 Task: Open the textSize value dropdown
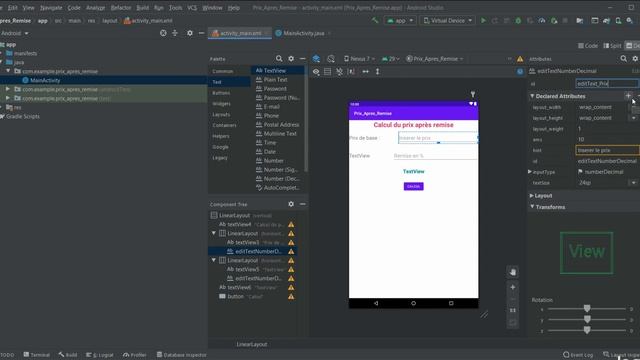click(633, 182)
